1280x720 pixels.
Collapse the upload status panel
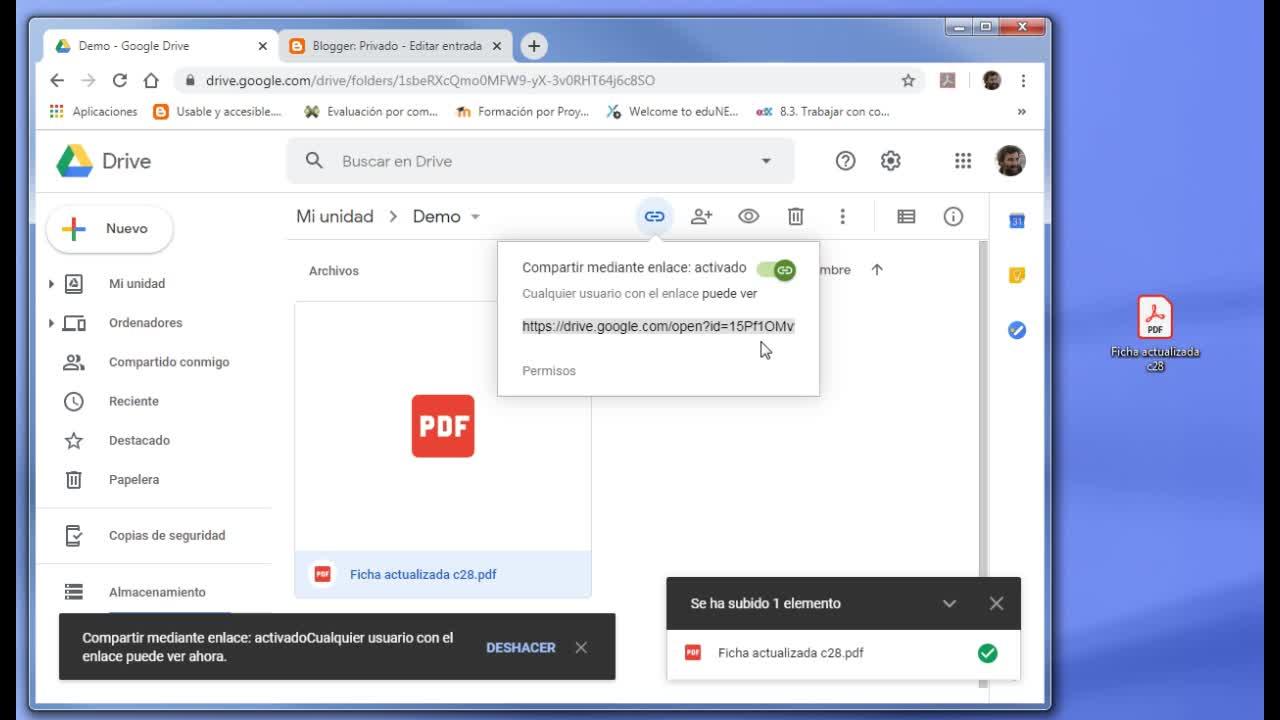950,603
